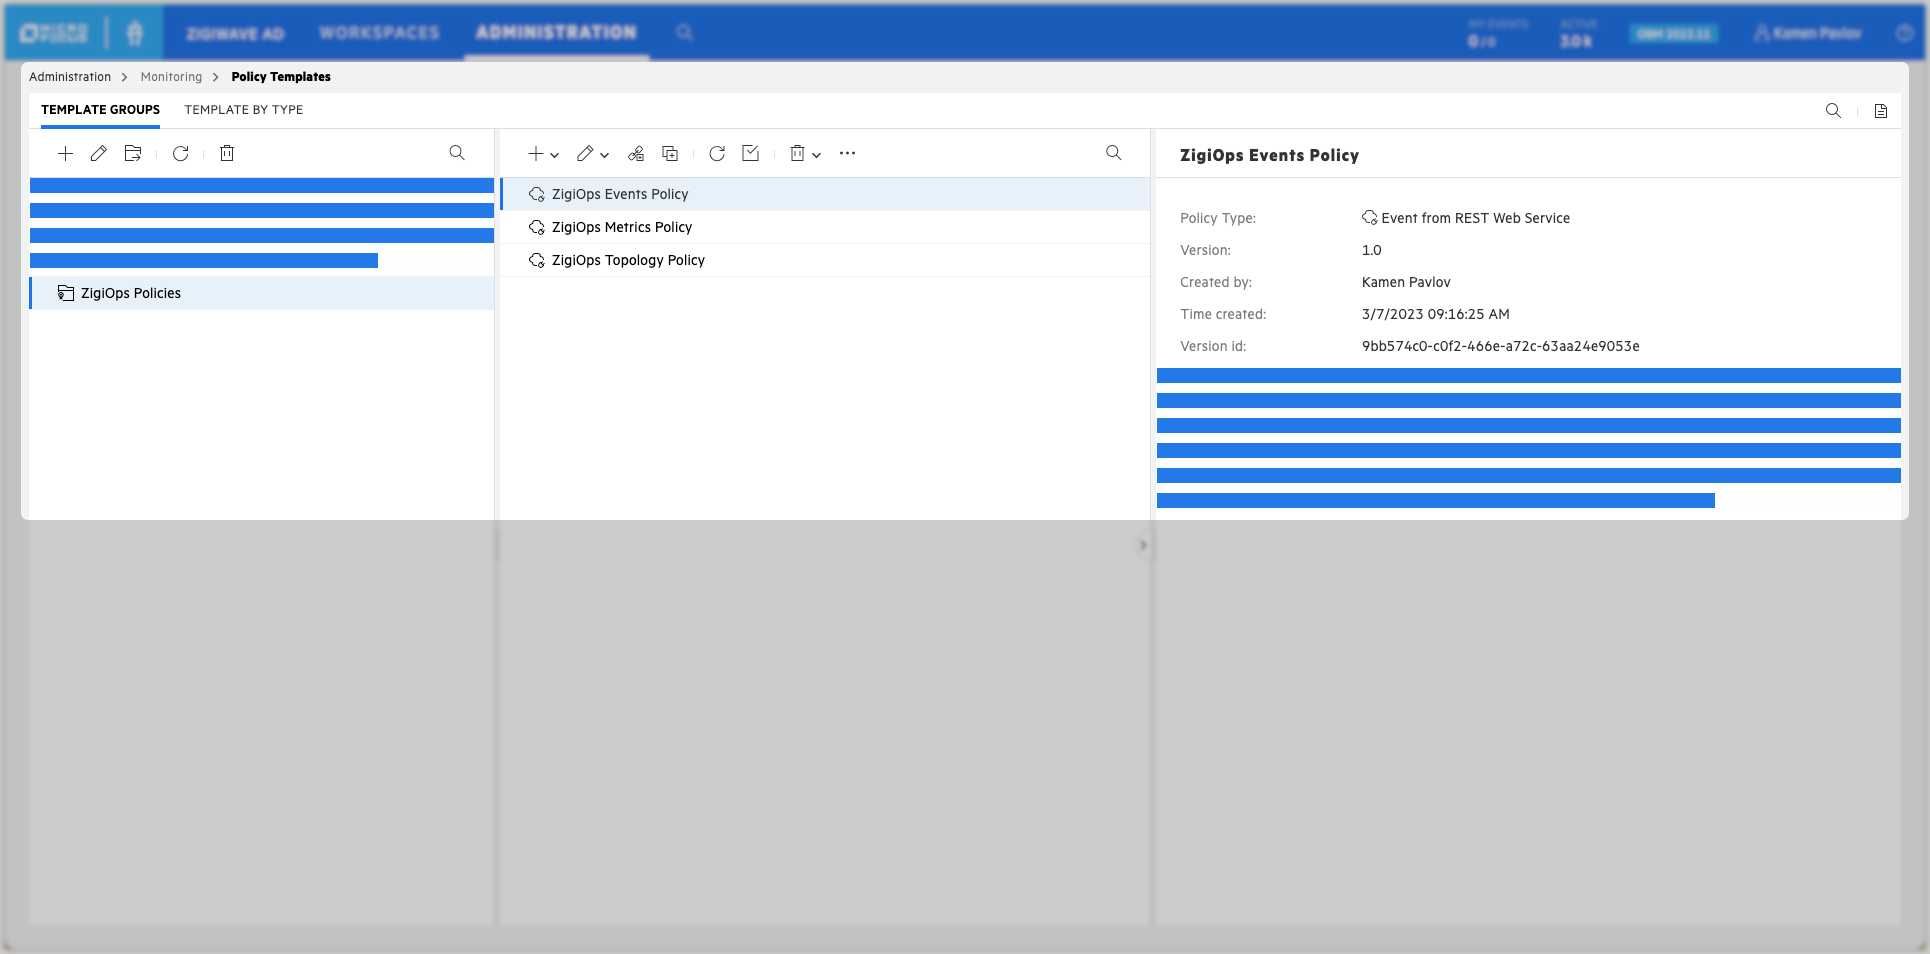Viewport: 1930px width, 954px height.
Task: Click the move folder icon in groups toolbar
Action: tap(133, 153)
